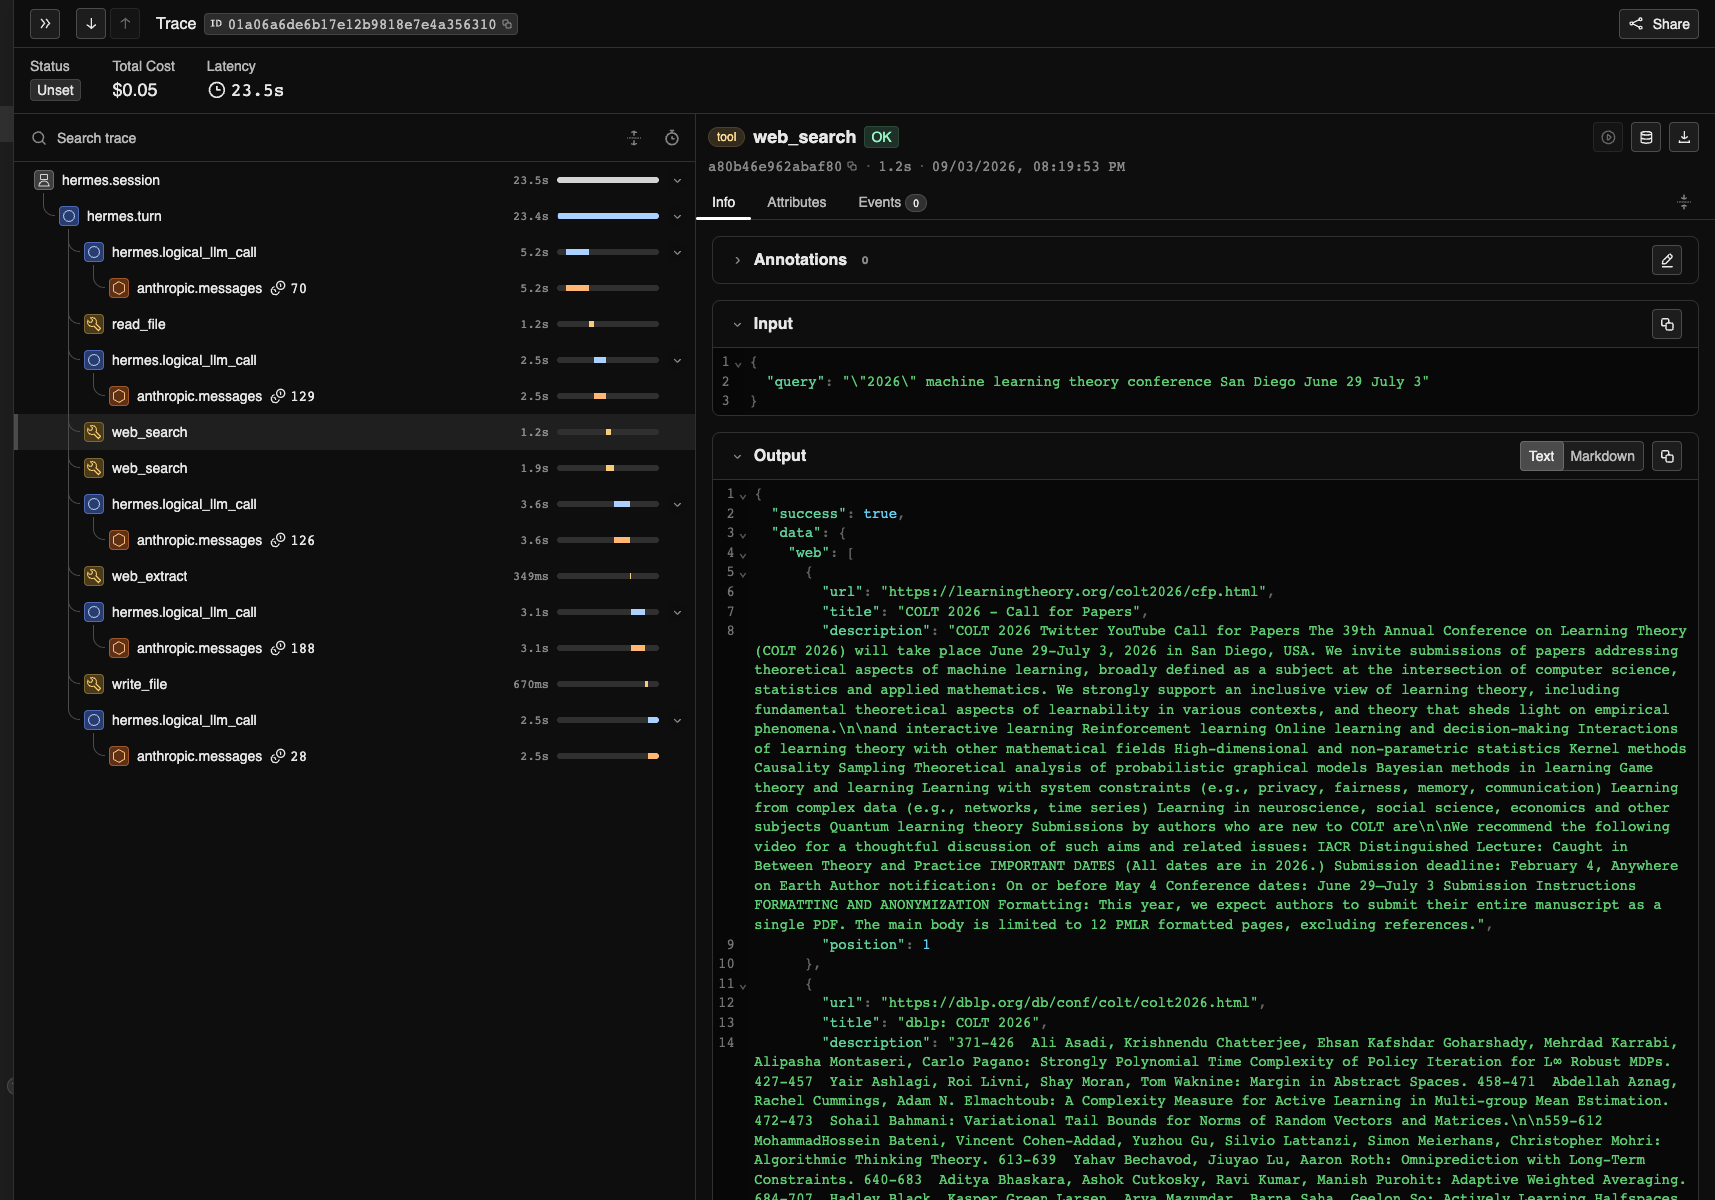
Task: Select anthropic.messages span with 28 links
Action: 199,756
